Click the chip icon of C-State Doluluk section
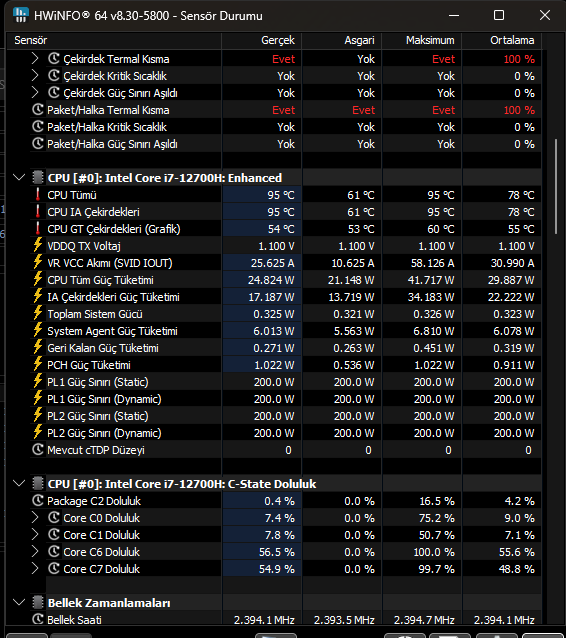Screen dimensions: 566x638 coord(38,484)
